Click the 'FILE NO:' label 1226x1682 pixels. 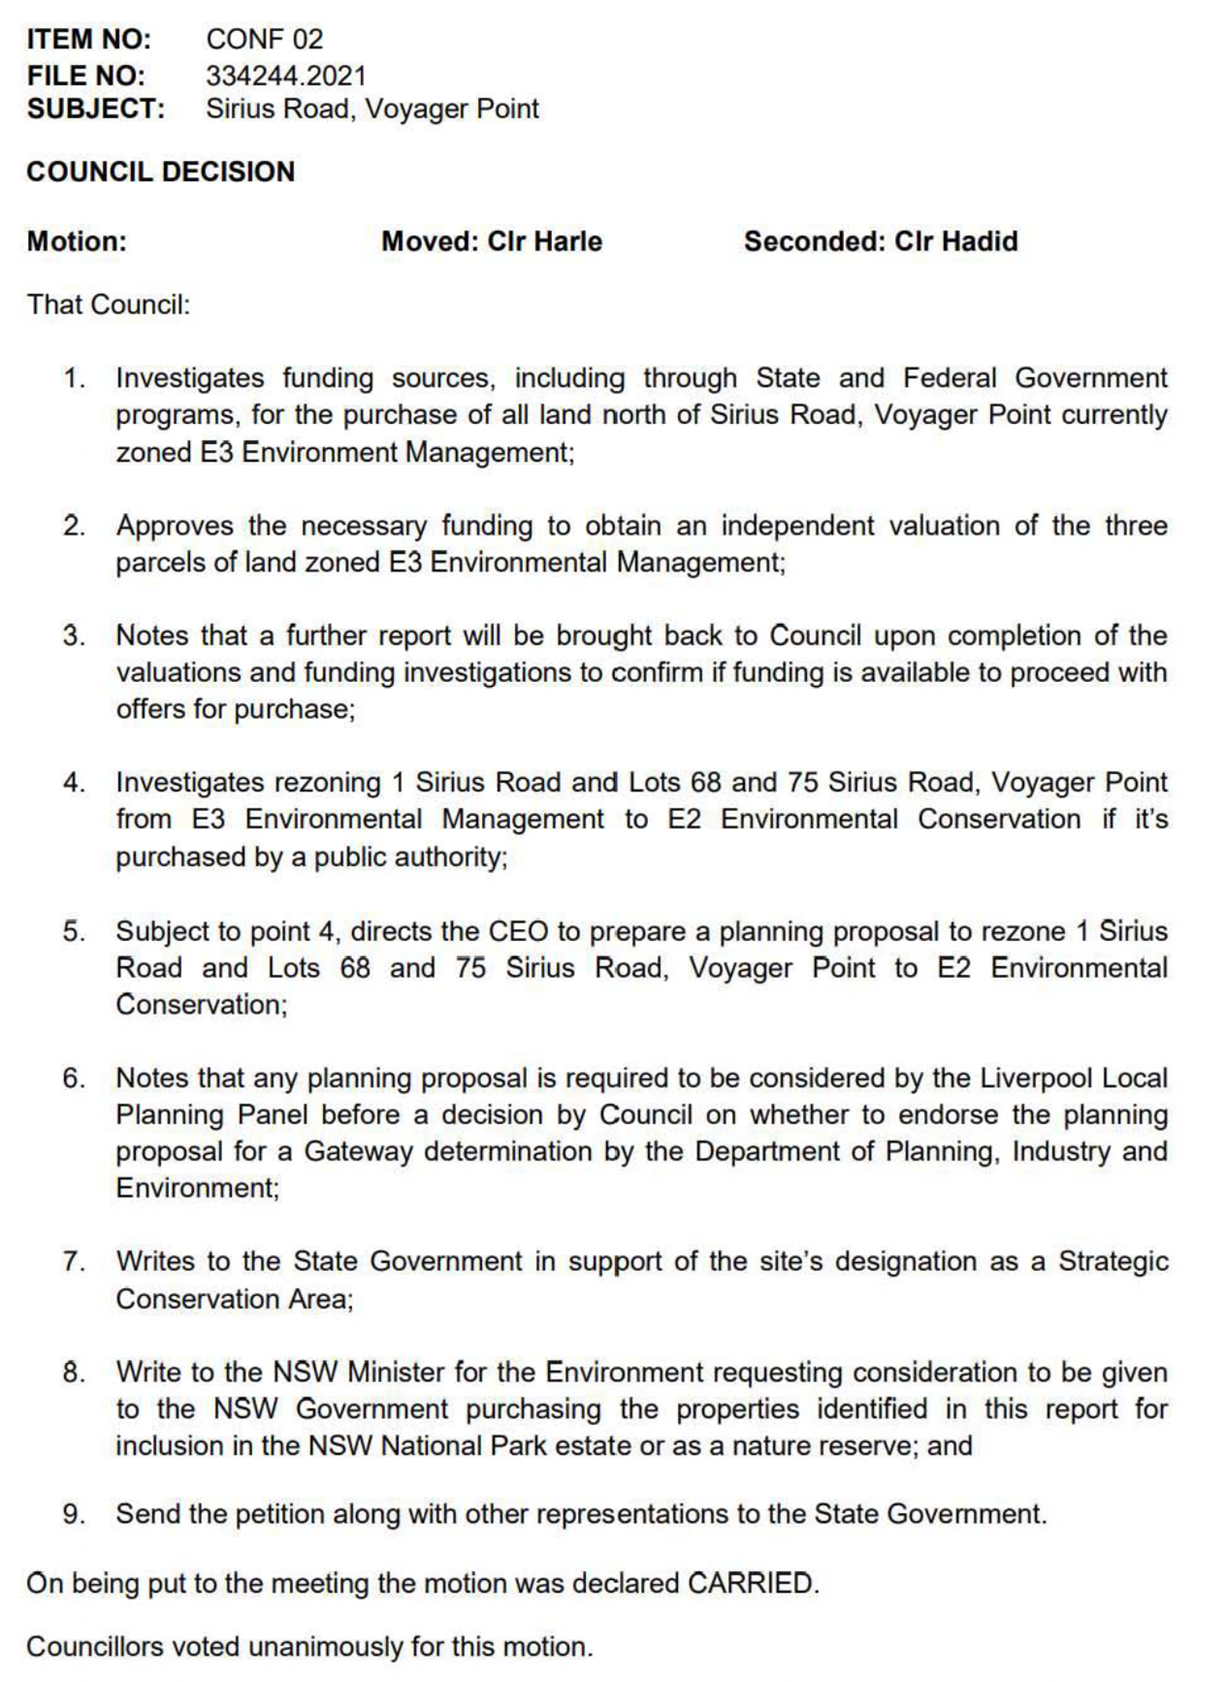pos(86,76)
